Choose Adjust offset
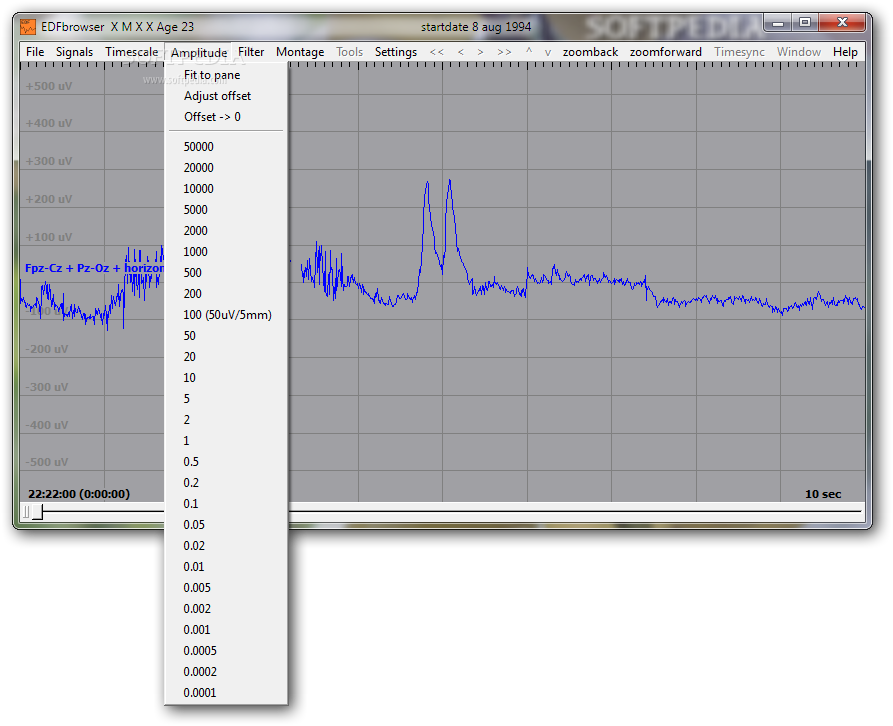The height and width of the screenshot is (726, 893). coord(226,96)
